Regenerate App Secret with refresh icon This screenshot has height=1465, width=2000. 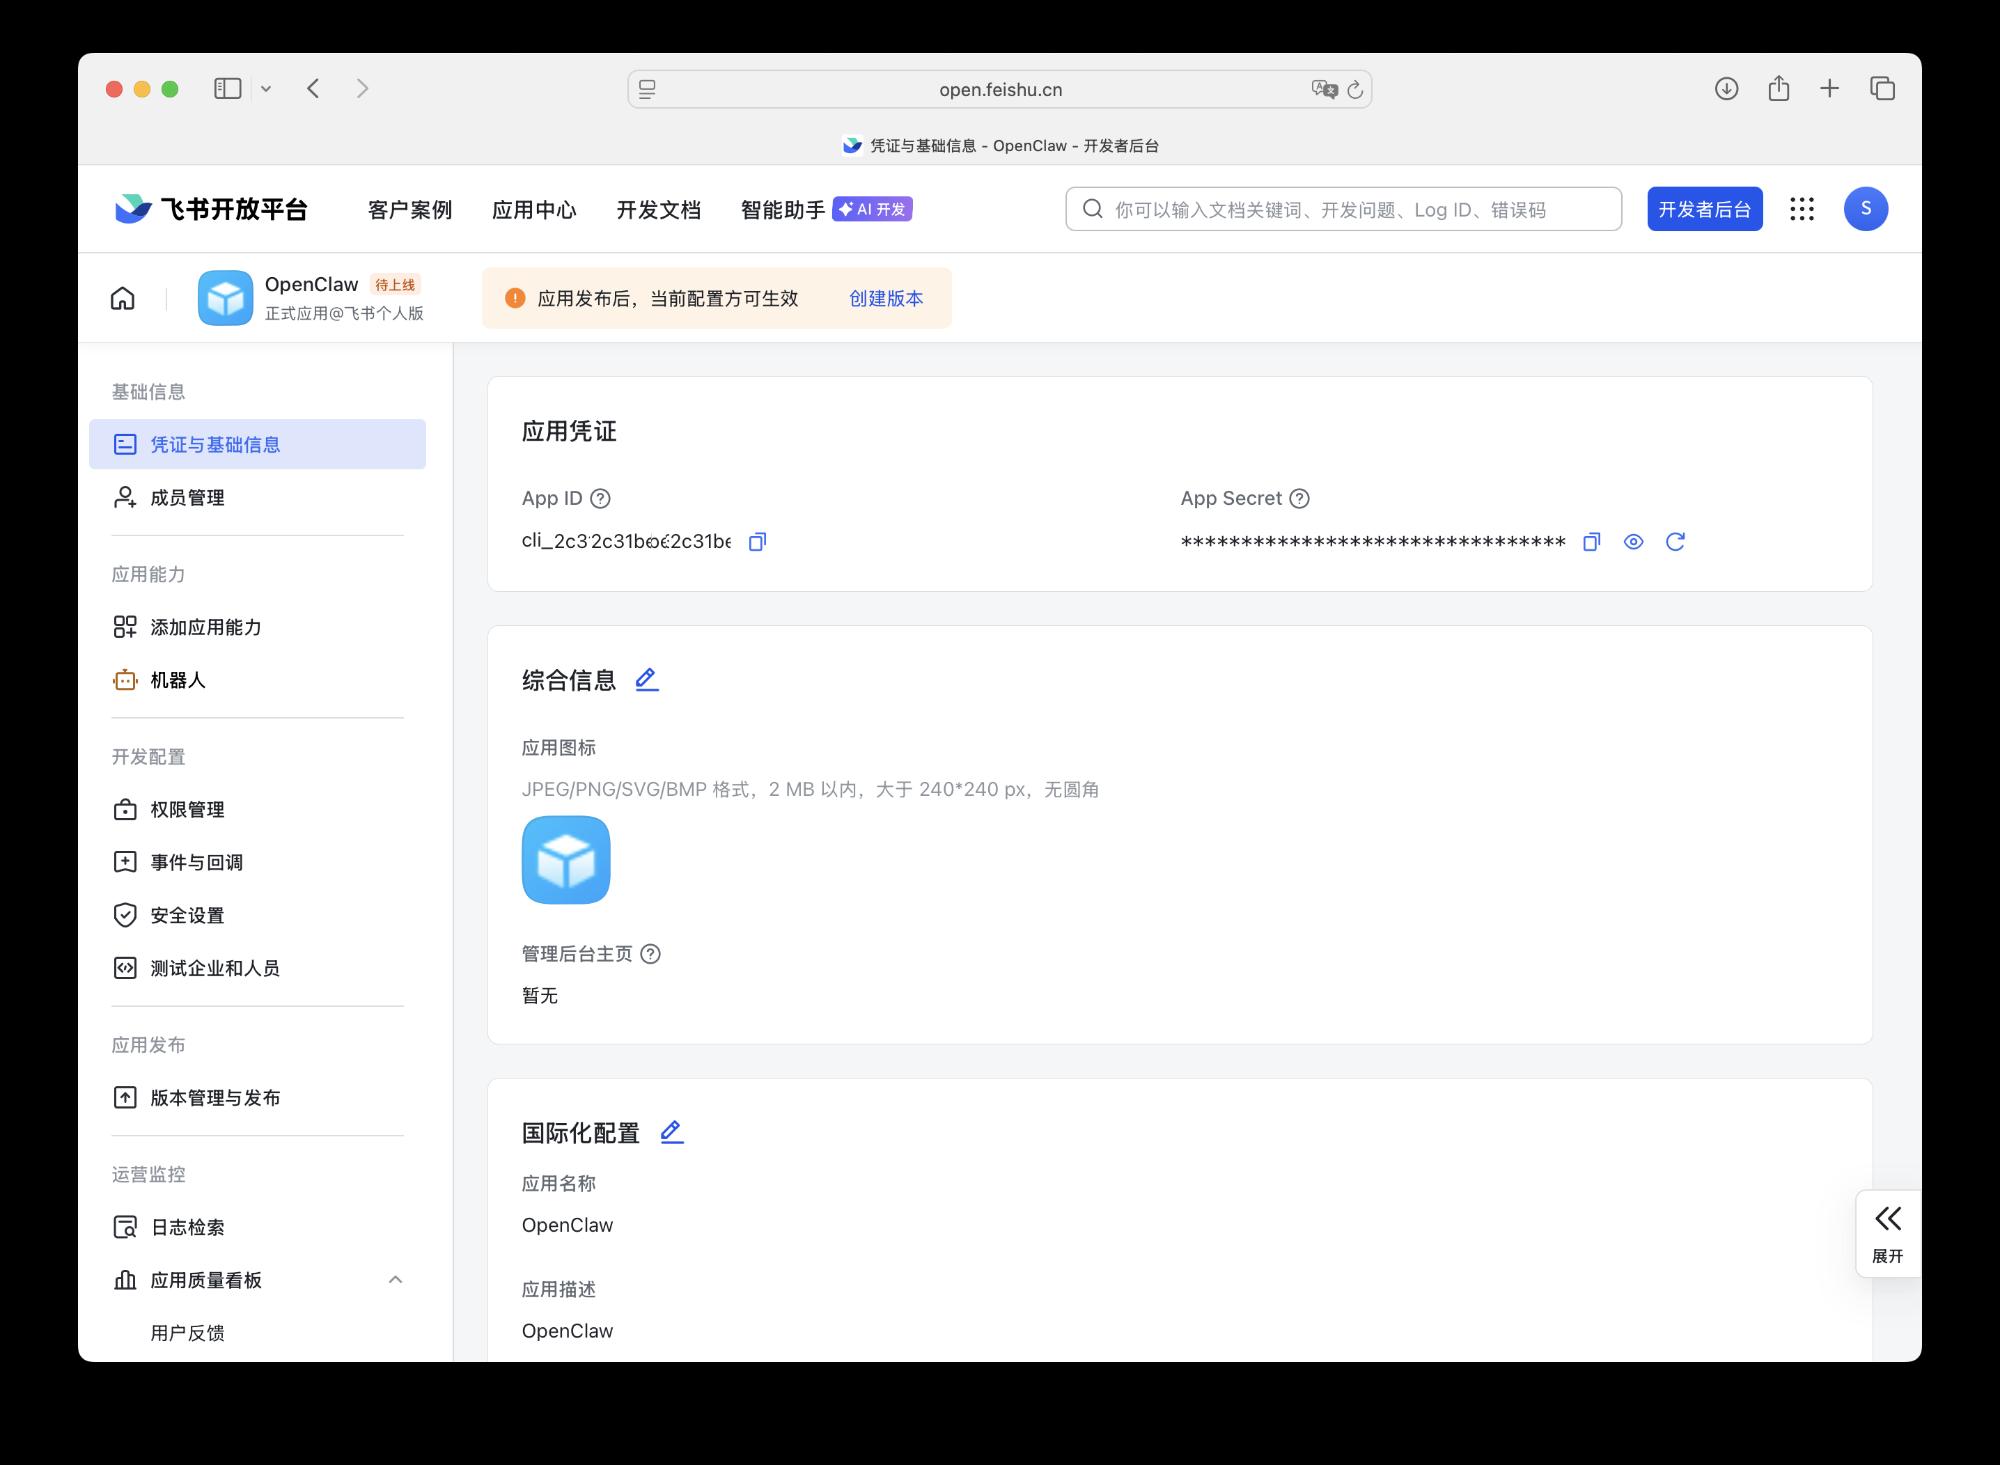1675,542
